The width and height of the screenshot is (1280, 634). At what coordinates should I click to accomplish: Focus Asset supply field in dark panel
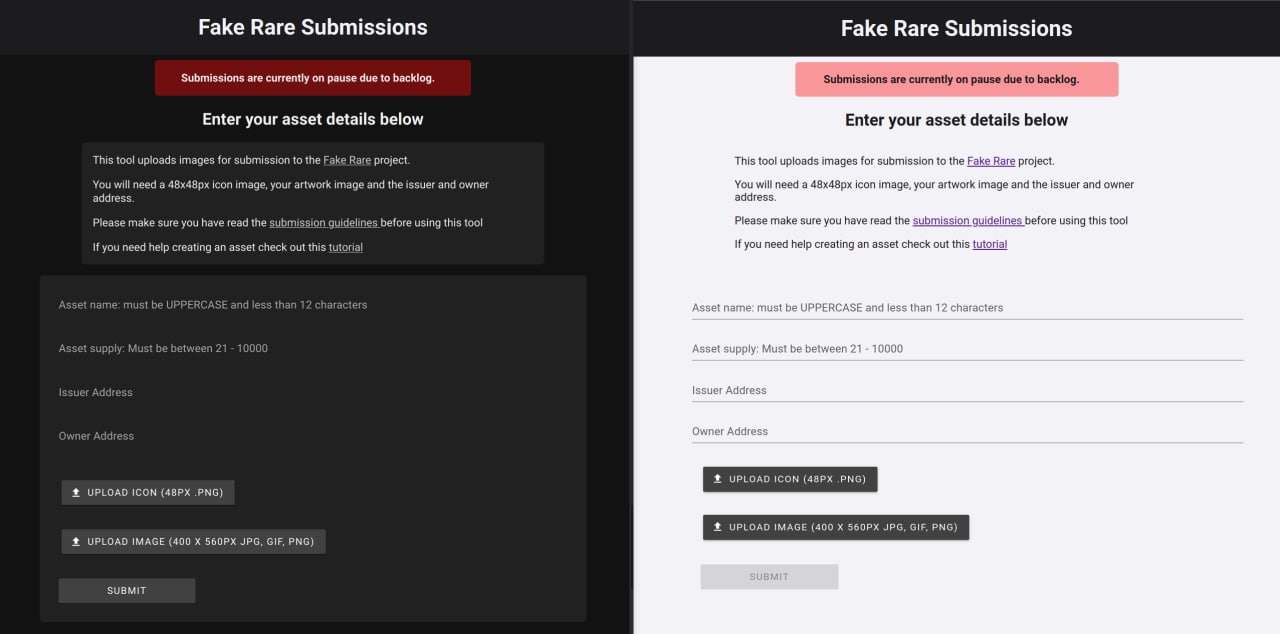click(312, 349)
